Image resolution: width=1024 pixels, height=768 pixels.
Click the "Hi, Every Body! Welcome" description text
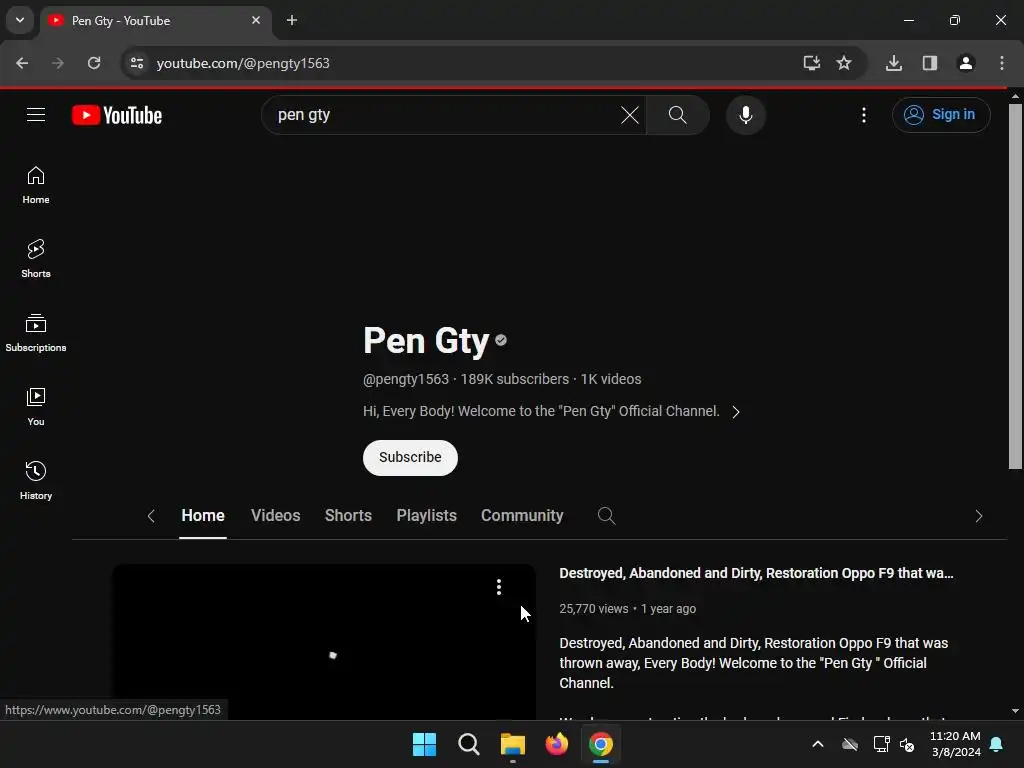point(541,411)
